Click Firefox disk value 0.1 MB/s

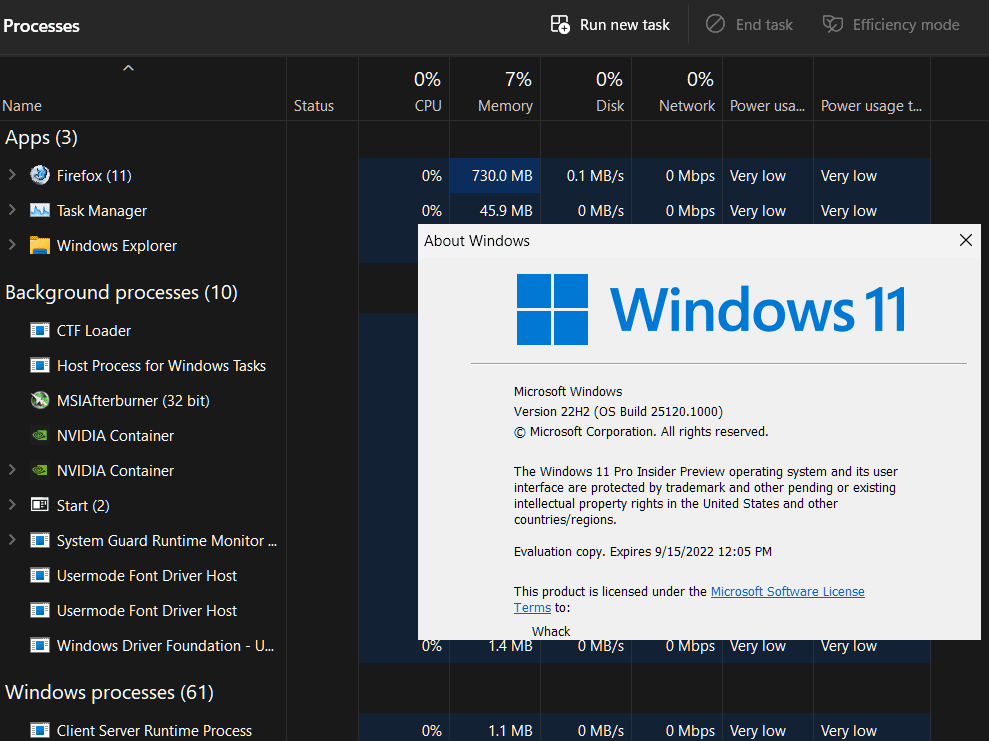[x=595, y=175]
